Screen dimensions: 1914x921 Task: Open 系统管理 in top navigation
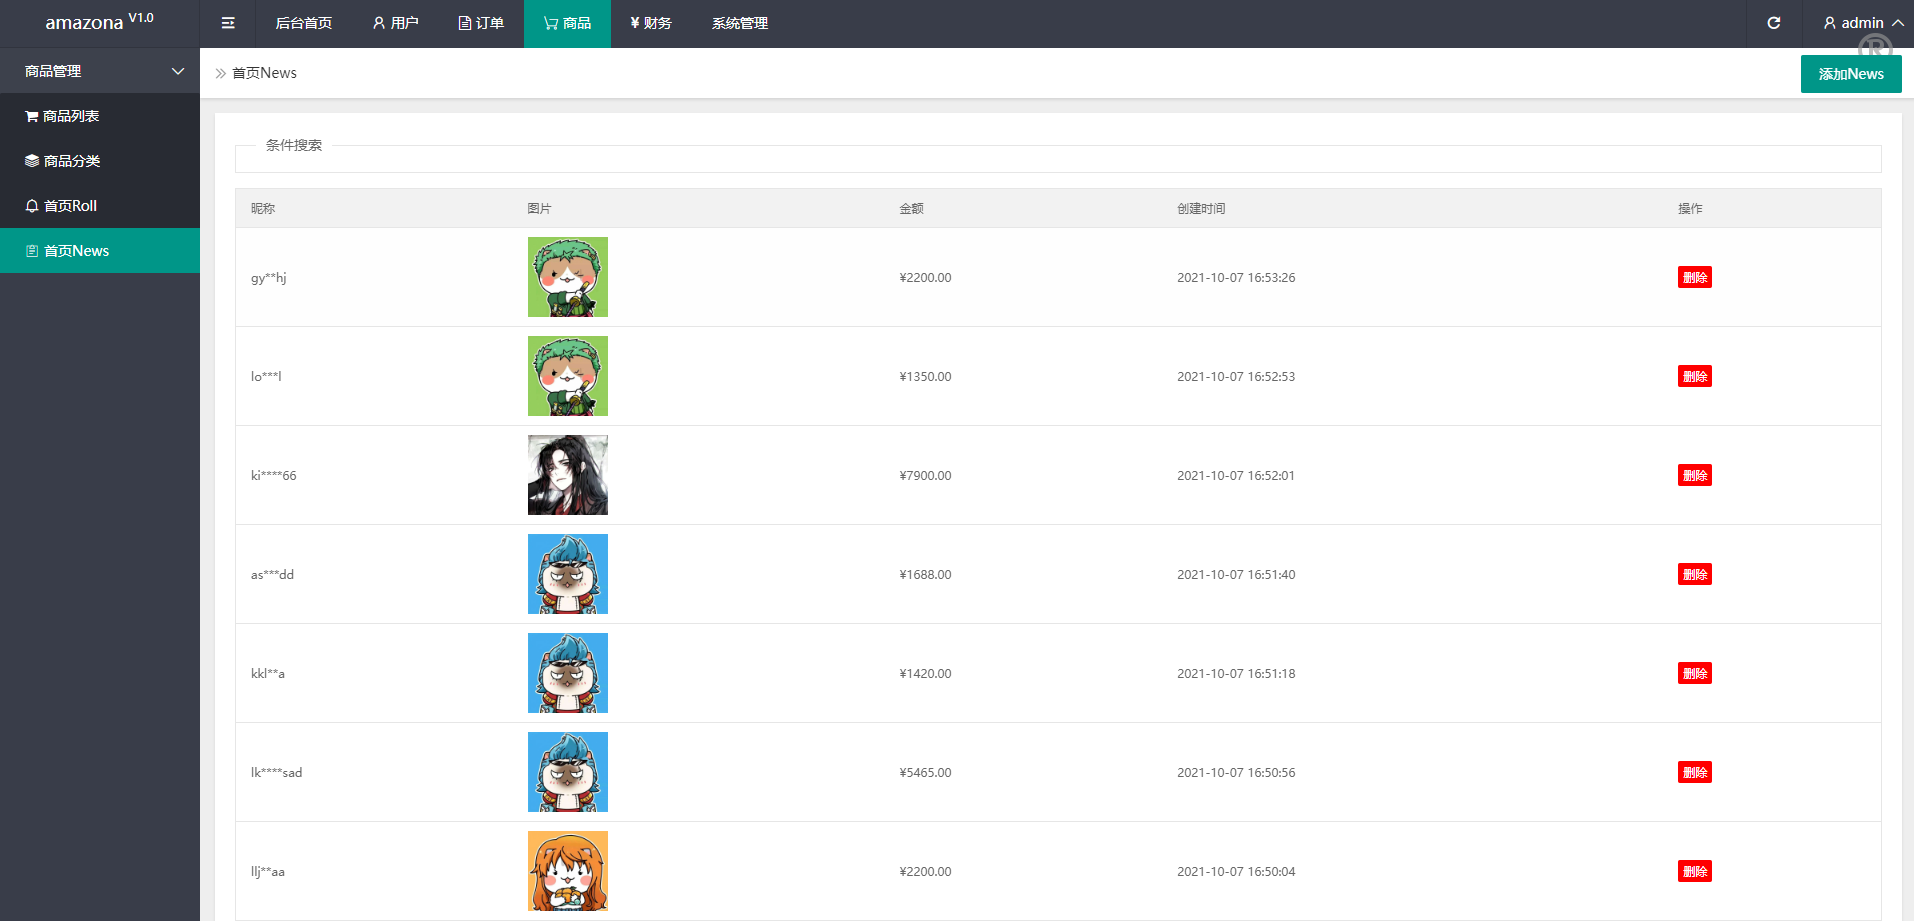coord(740,23)
